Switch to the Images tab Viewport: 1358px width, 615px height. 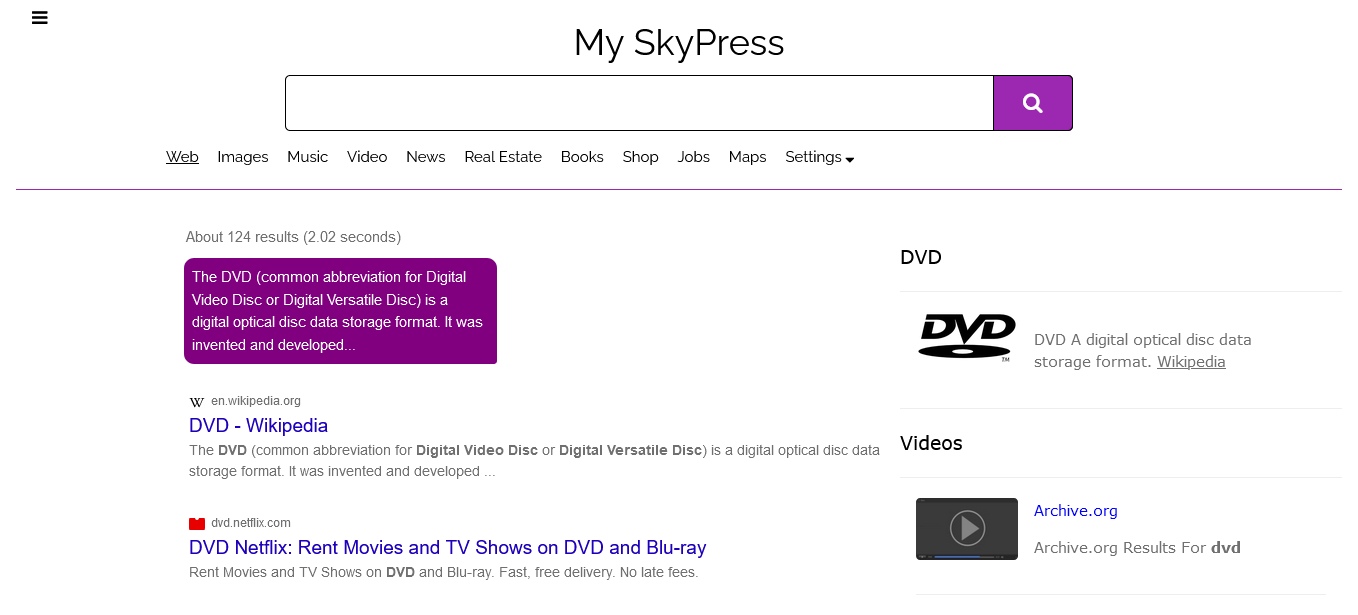[x=243, y=157]
